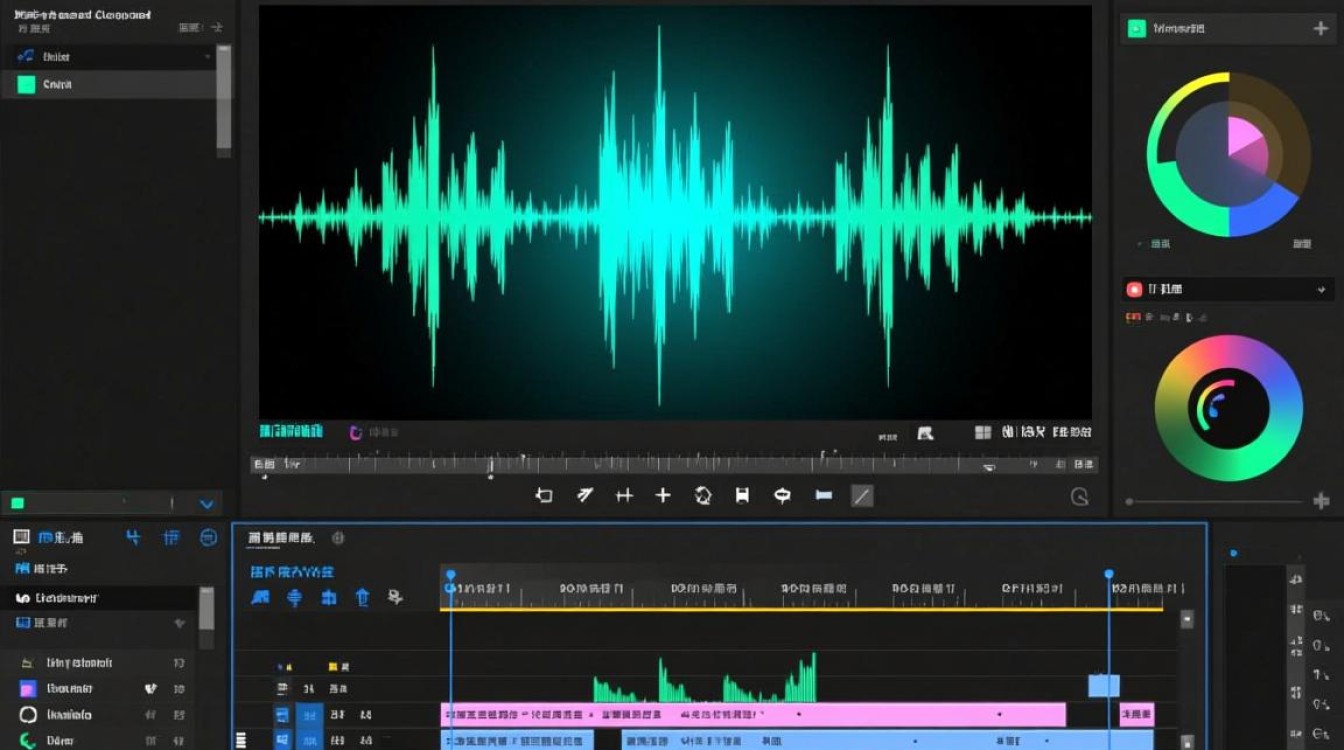1344x750 pixels.
Task: Click the plus icon beside the bottom-right slider
Action: tap(1321, 501)
